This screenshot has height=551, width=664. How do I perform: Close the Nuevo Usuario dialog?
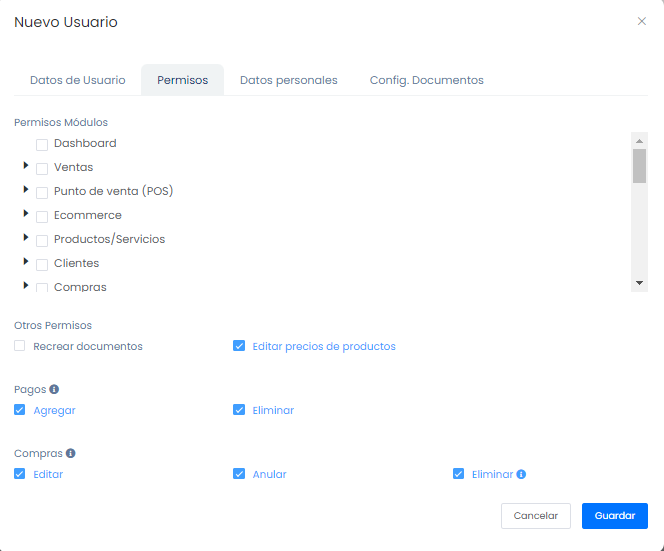(642, 21)
